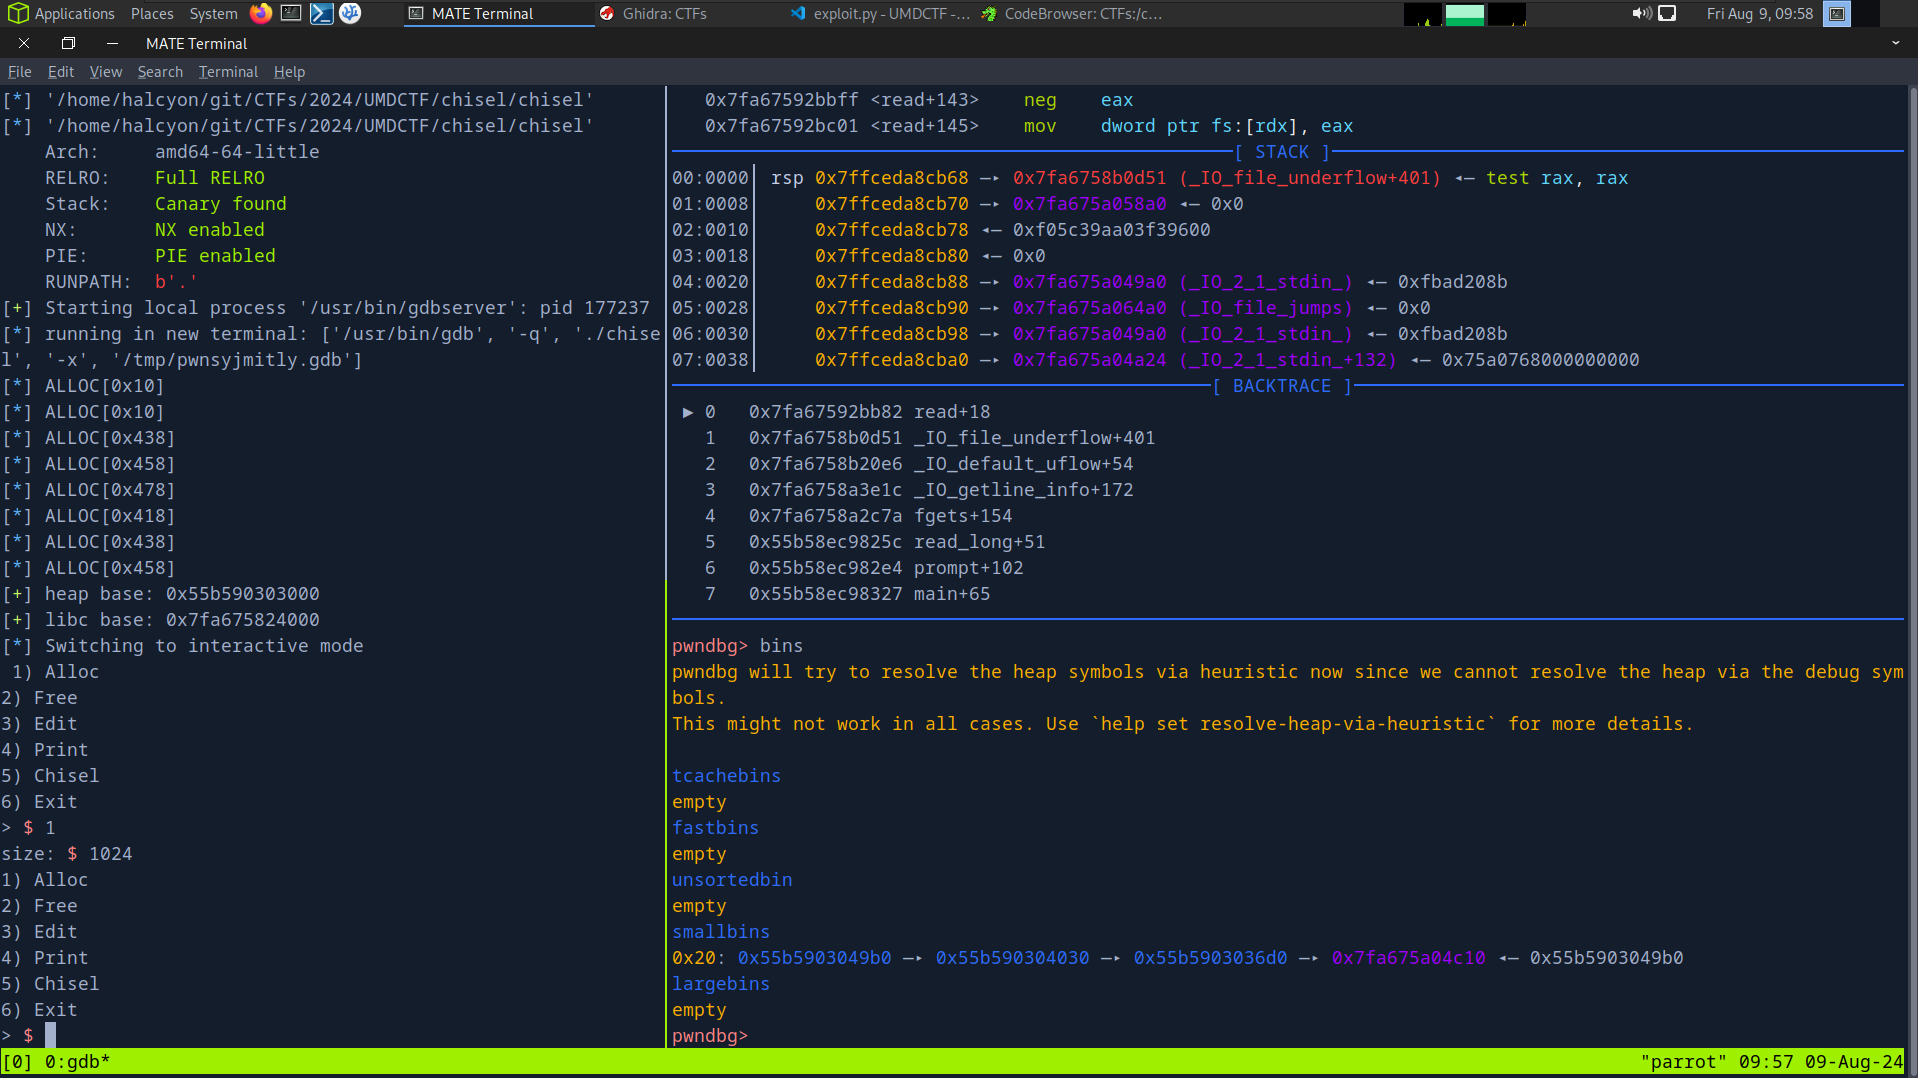
Task: Click the clock showing Fri Aug 9
Action: click(1759, 13)
